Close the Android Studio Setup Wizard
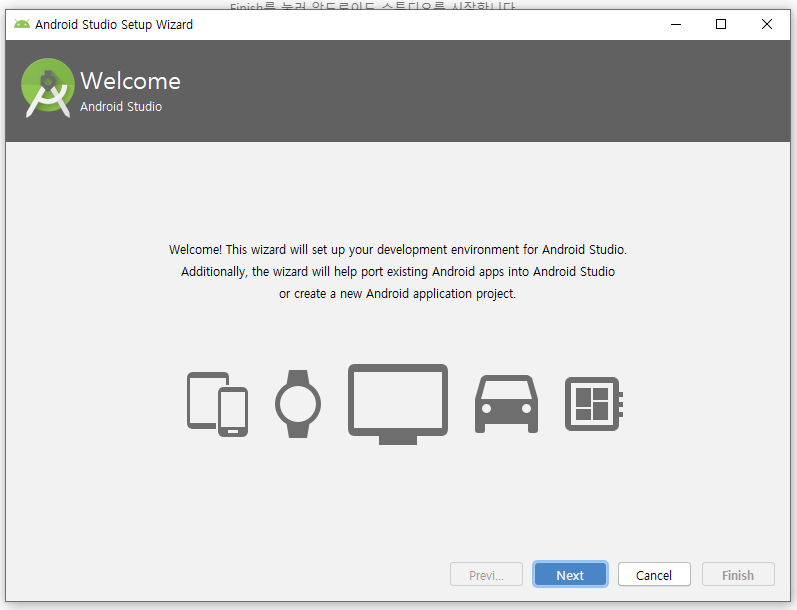The width and height of the screenshot is (797, 610). pos(767,24)
